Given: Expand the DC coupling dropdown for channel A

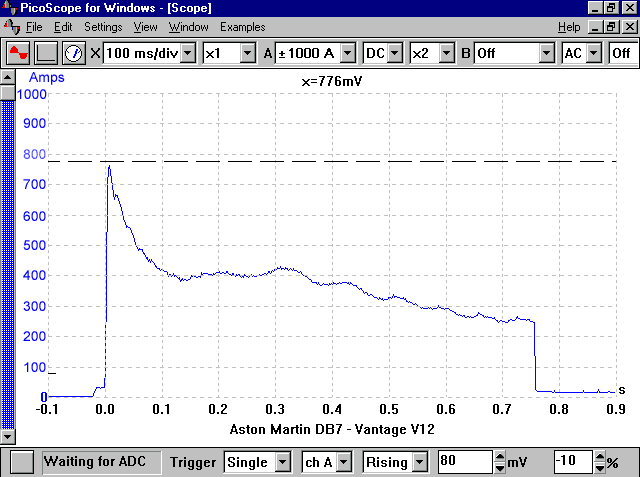Looking at the screenshot, I should (x=395, y=52).
